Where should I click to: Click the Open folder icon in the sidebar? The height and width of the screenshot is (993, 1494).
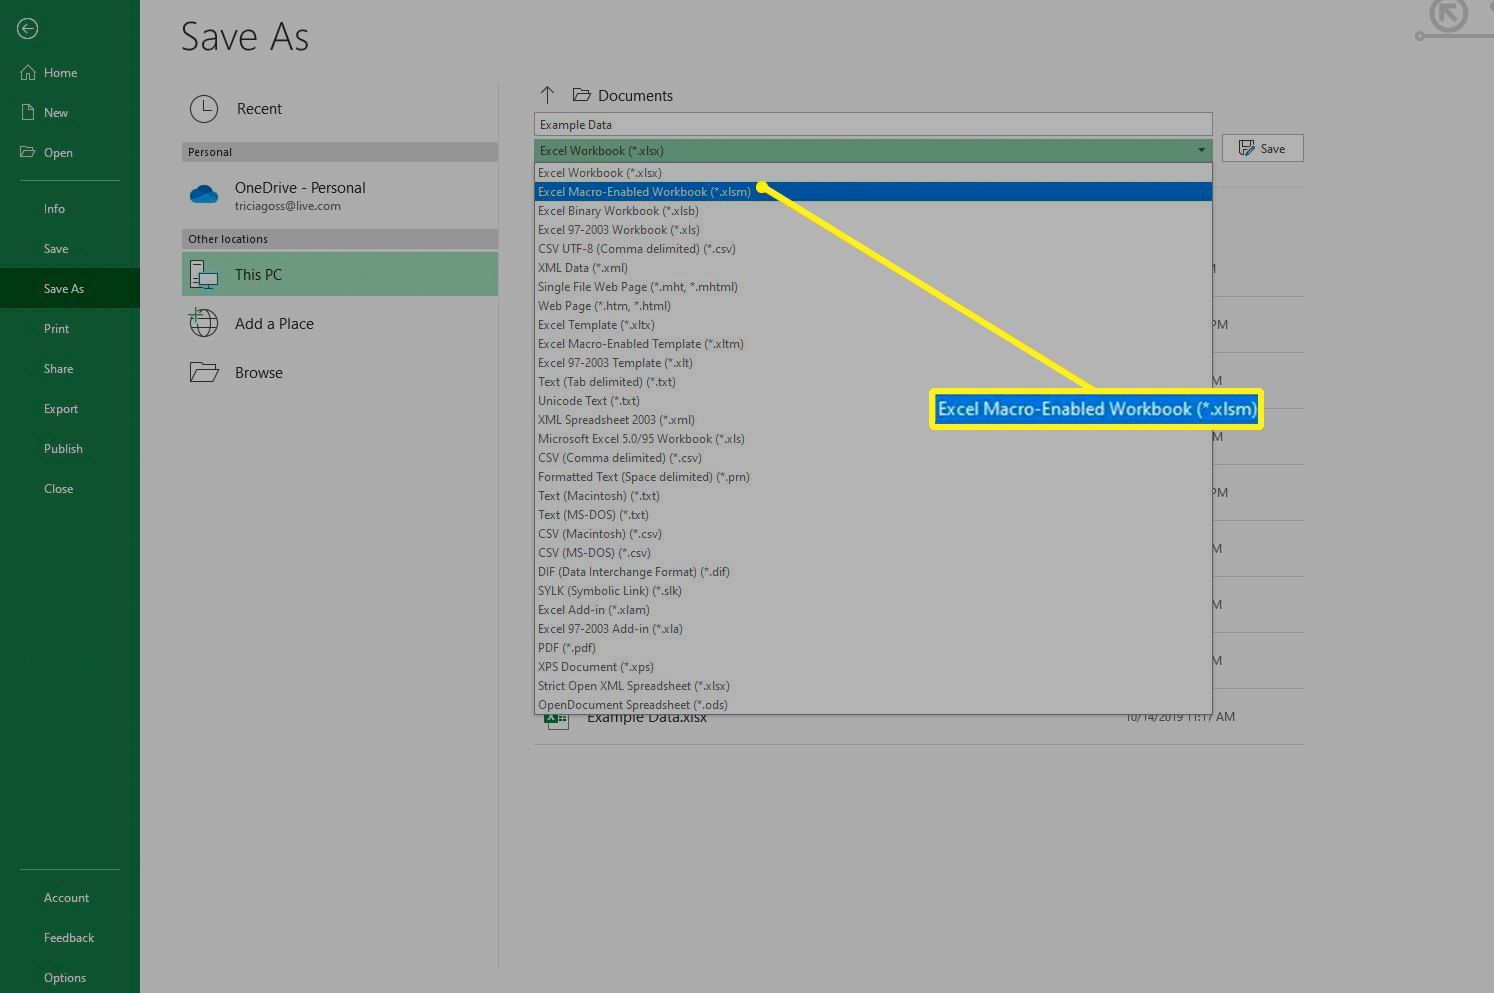[x=28, y=152]
